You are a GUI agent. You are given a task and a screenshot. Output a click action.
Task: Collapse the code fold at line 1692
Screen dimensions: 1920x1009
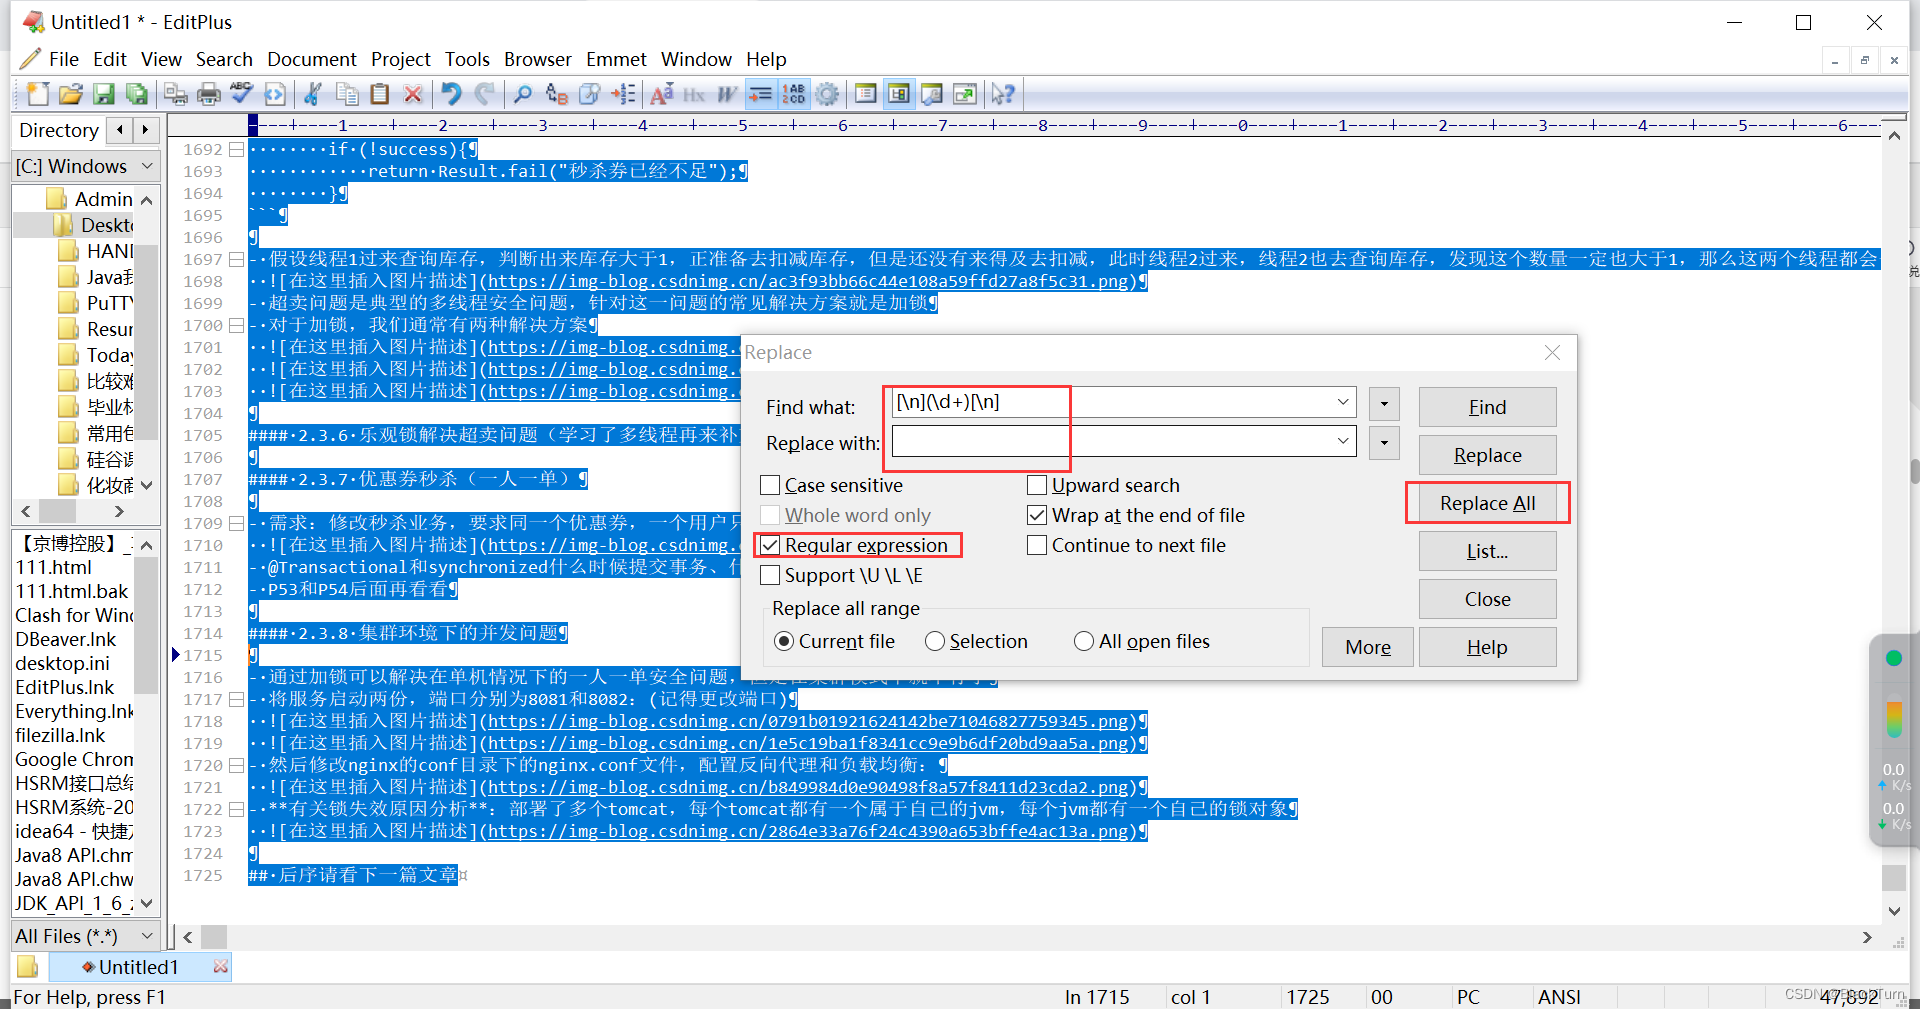coord(237,149)
